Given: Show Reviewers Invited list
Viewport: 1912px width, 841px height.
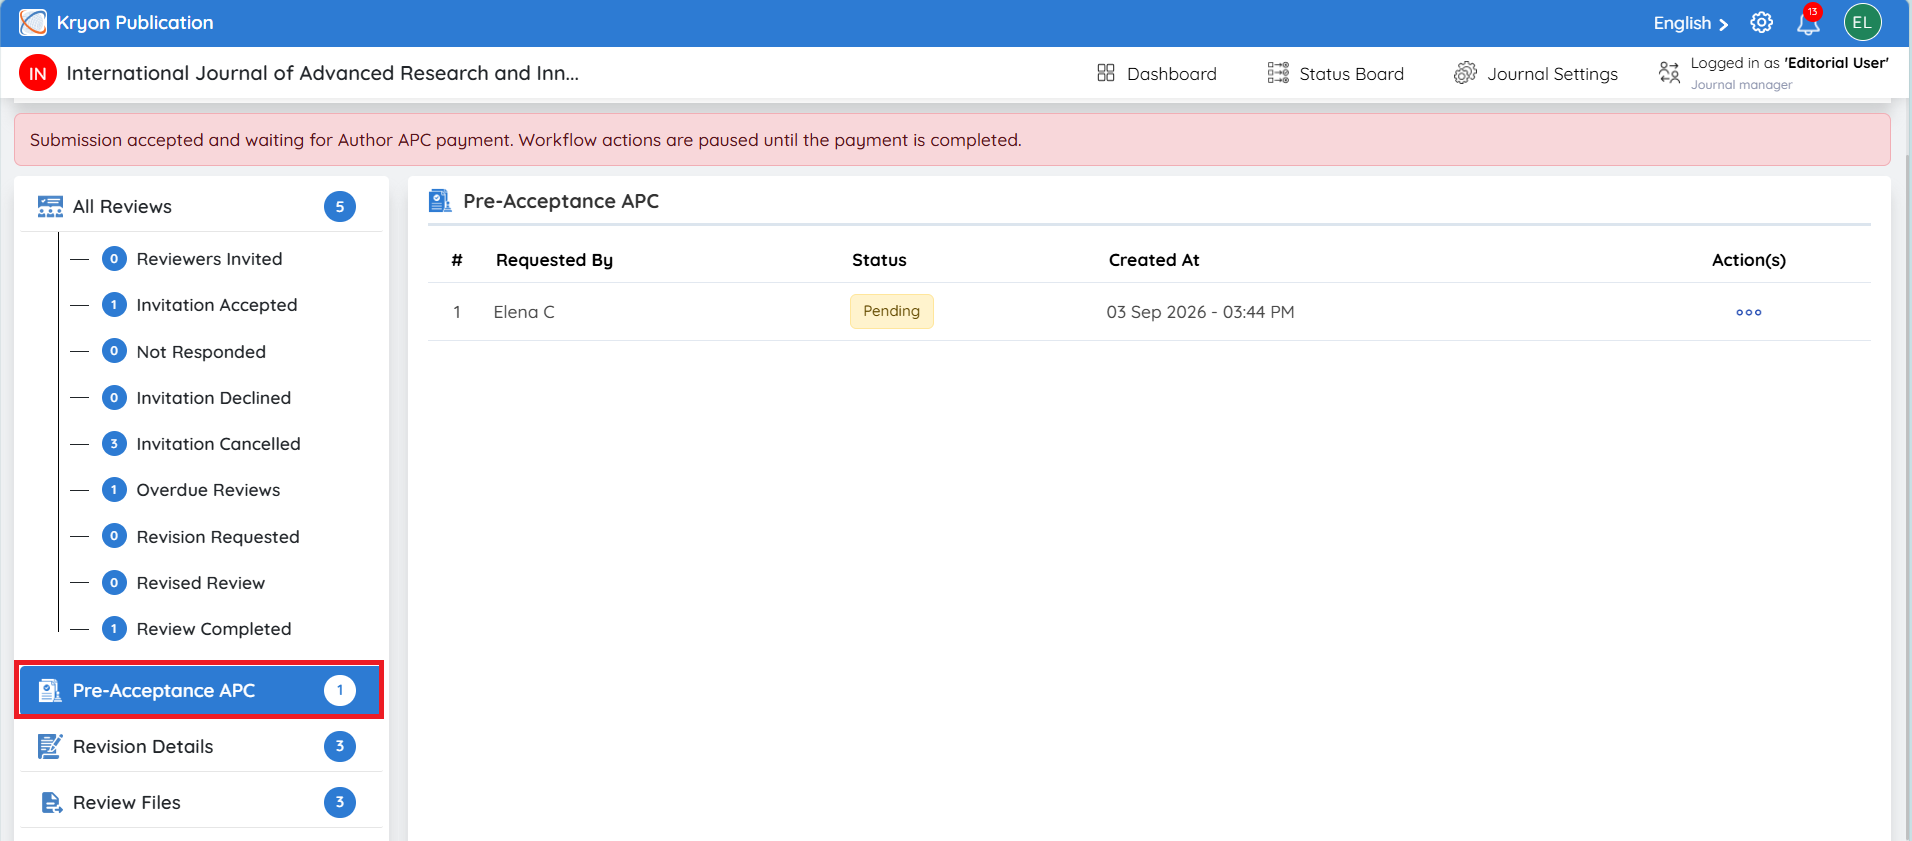Looking at the screenshot, I should pos(209,259).
